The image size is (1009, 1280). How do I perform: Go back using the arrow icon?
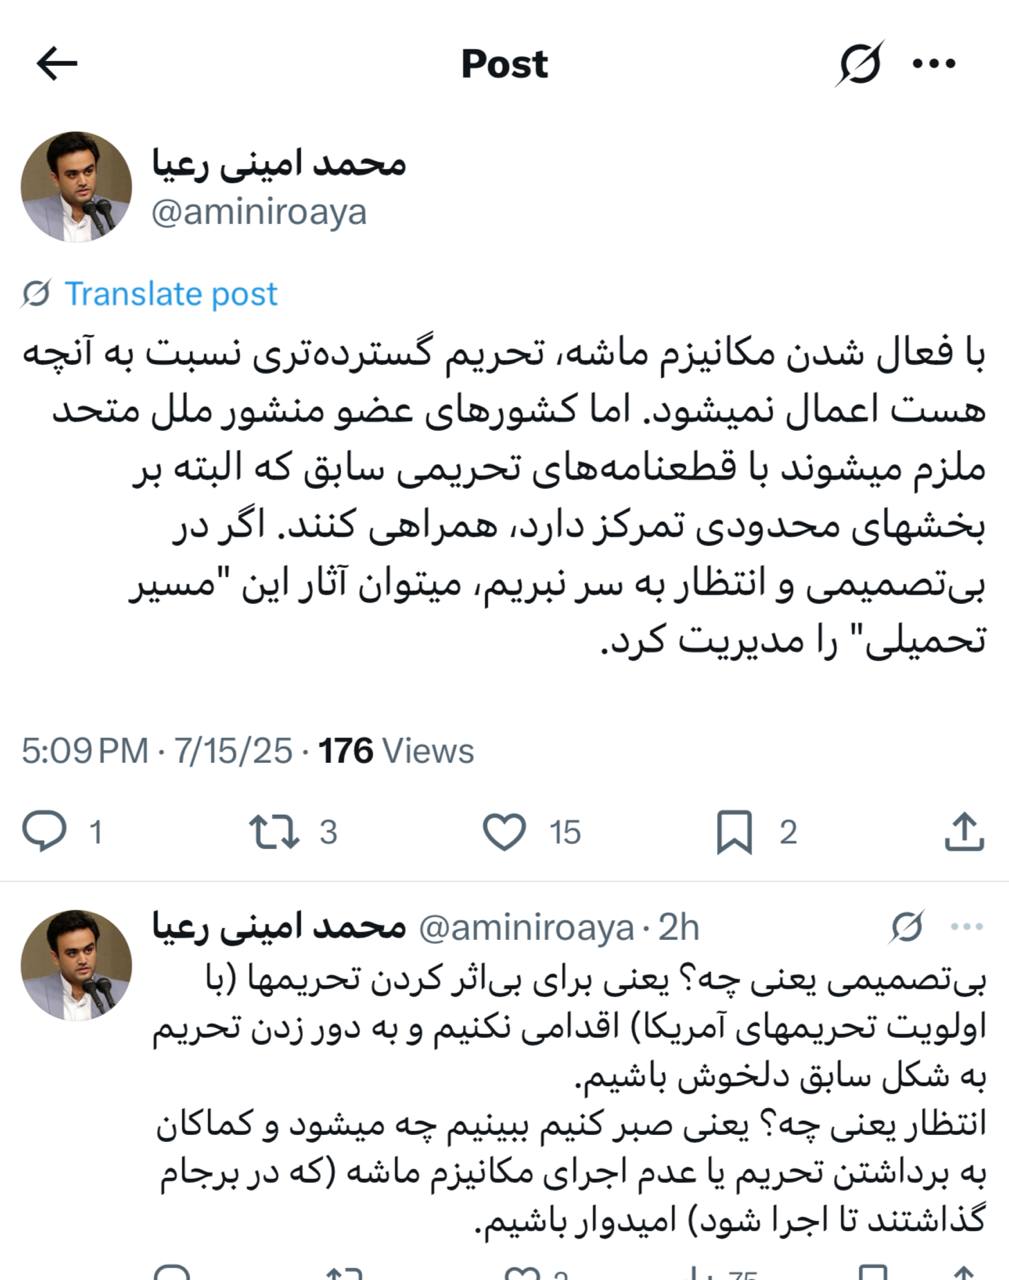(x=57, y=64)
